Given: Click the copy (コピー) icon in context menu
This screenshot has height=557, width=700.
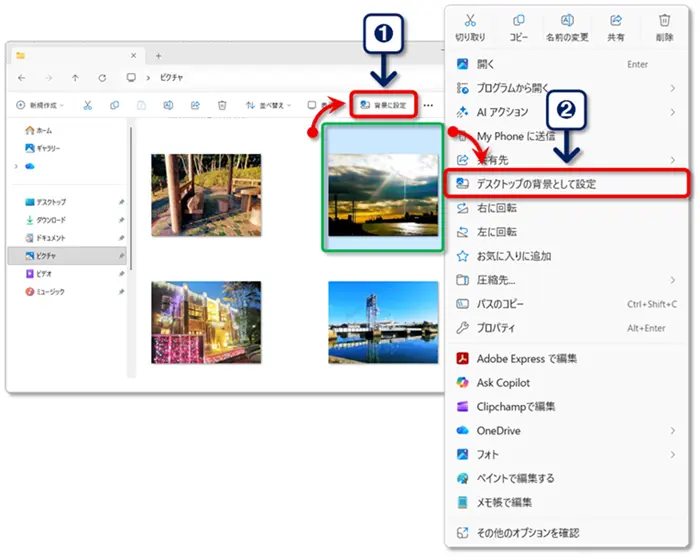Looking at the screenshot, I should (518, 20).
